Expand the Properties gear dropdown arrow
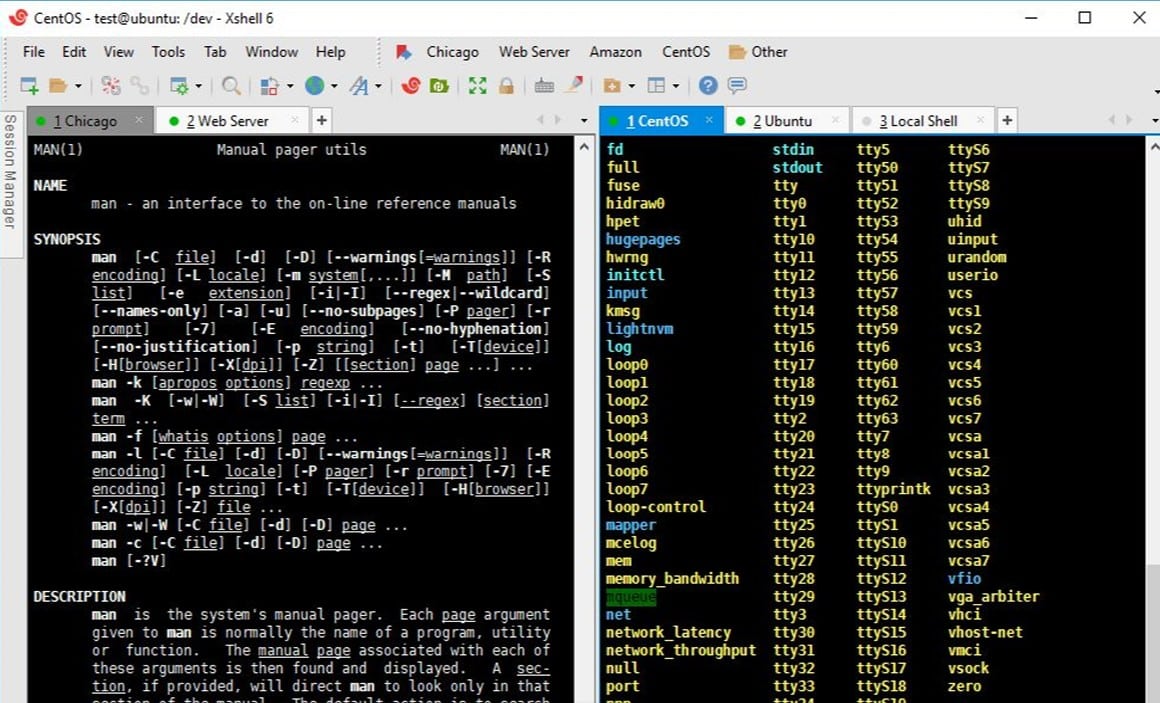This screenshot has width=1160, height=703. (x=198, y=87)
